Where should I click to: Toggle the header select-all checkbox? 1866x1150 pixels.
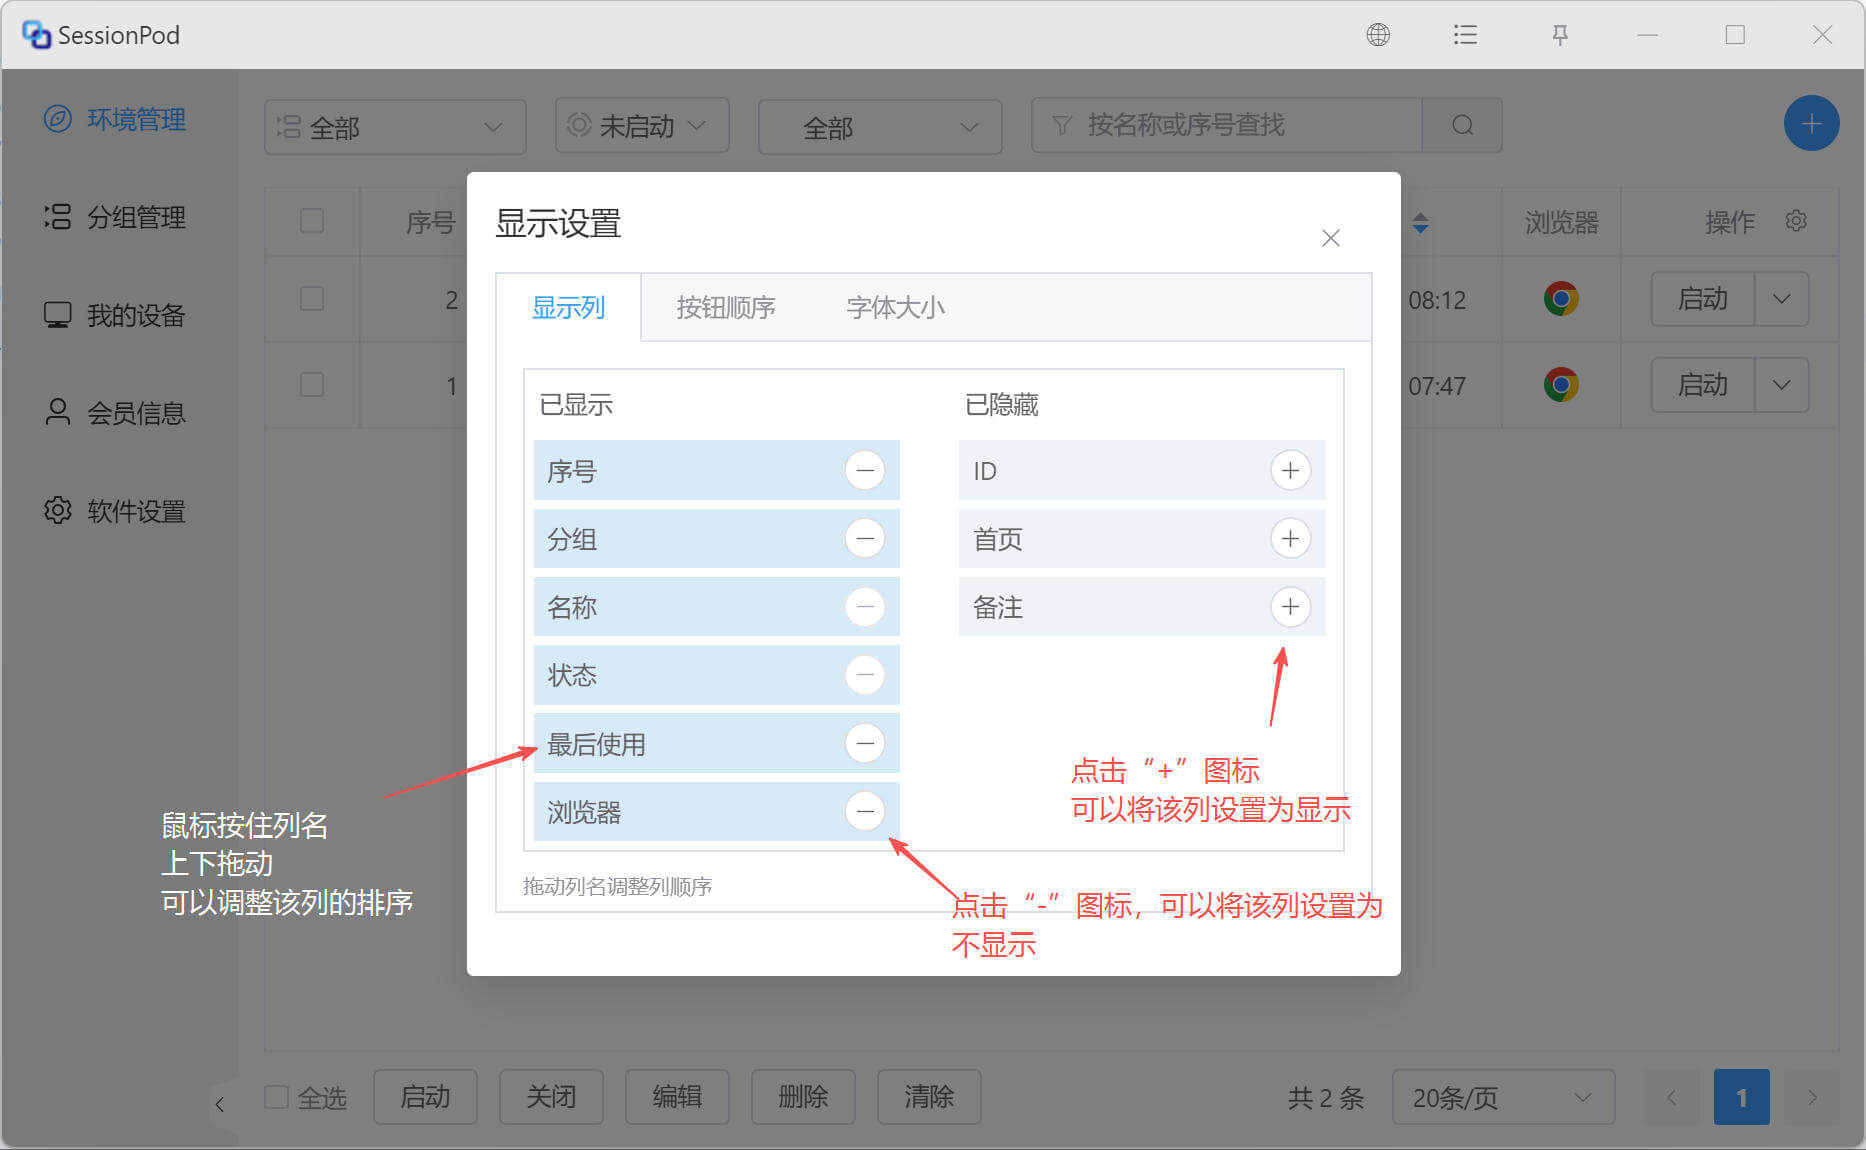point(312,221)
